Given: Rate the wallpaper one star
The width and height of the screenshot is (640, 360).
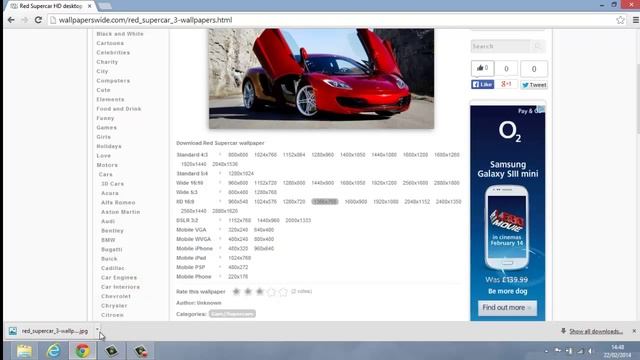Looking at the screenshot, I should click(x=236, y=291).
